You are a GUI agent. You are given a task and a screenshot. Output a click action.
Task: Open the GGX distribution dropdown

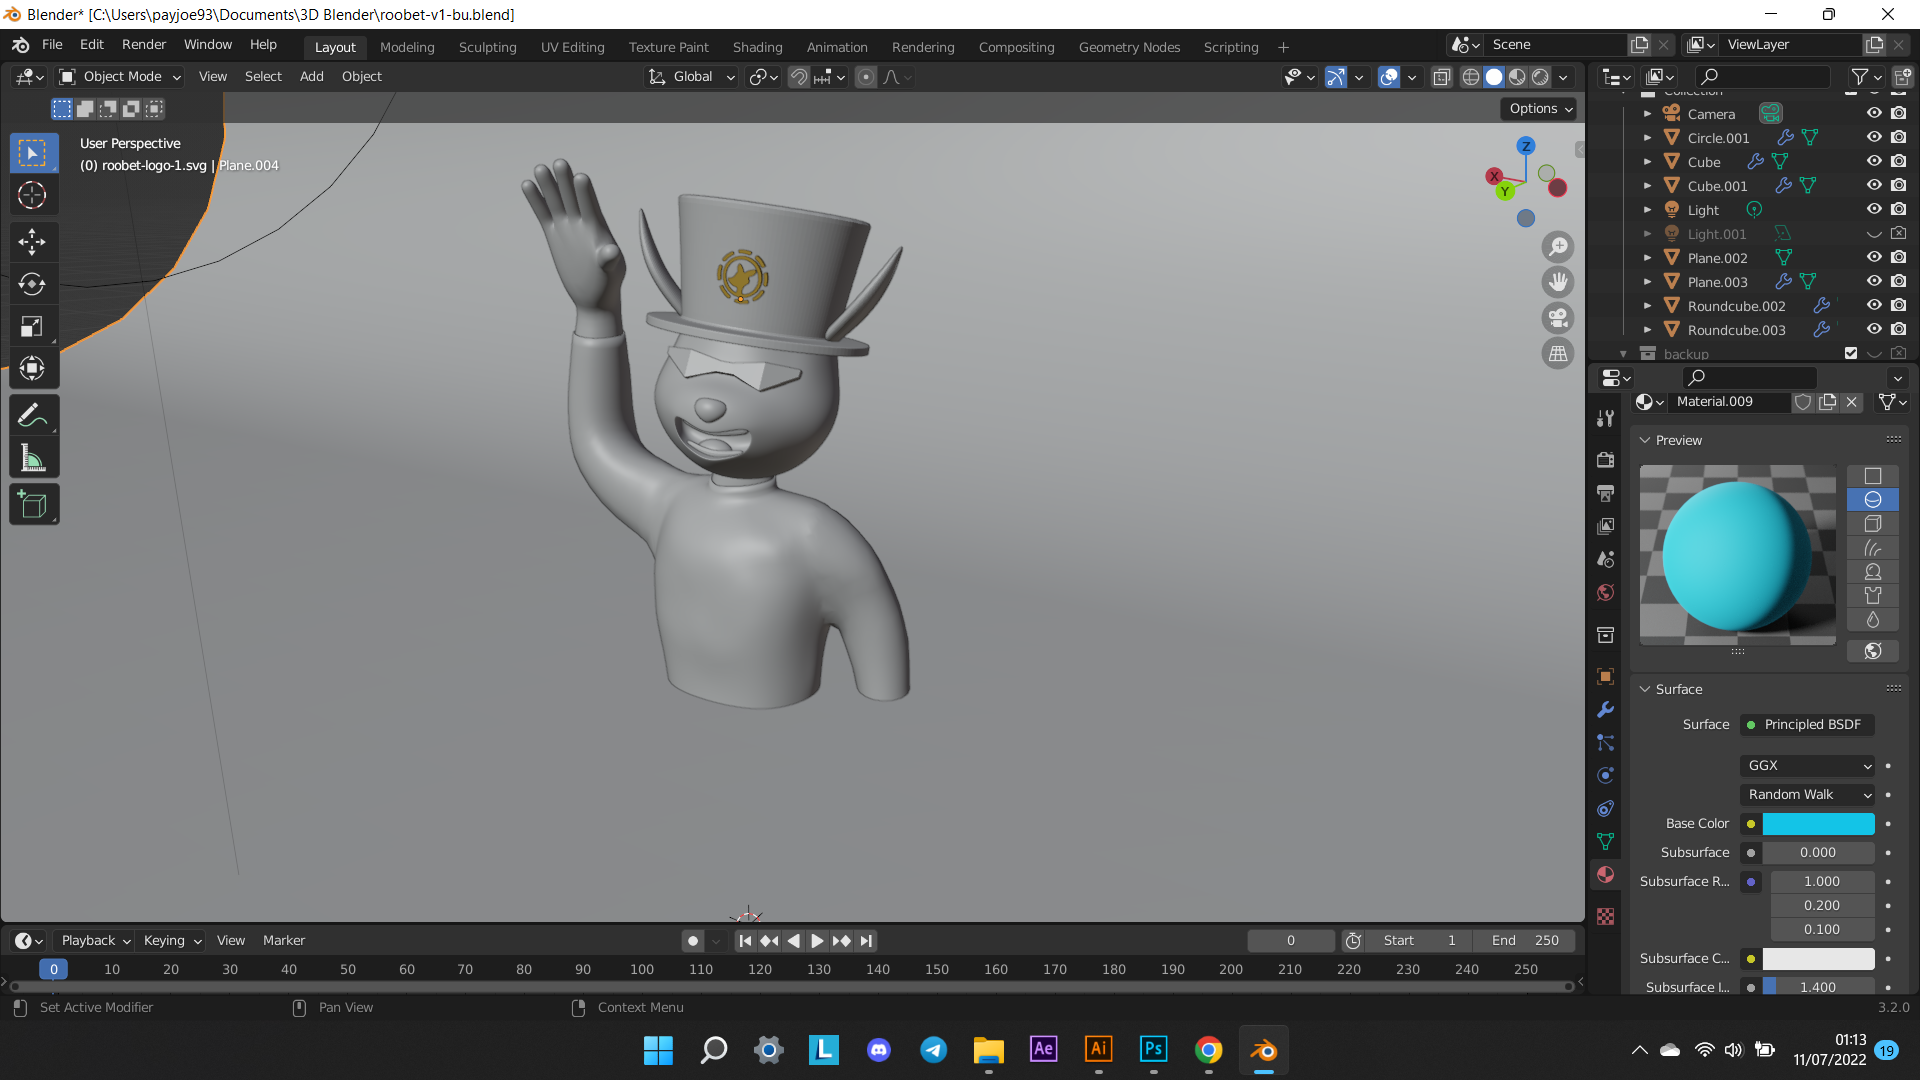pos(1808,765)
